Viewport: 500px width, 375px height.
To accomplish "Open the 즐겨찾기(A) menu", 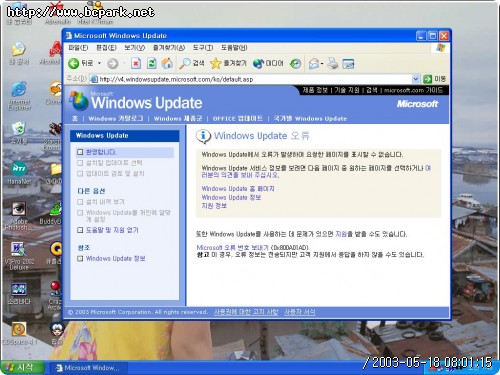I will click(x=169, y=48).
